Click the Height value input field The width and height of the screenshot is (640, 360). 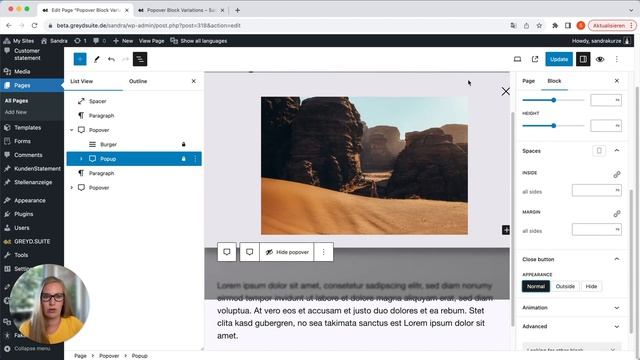tap(606, 126)
